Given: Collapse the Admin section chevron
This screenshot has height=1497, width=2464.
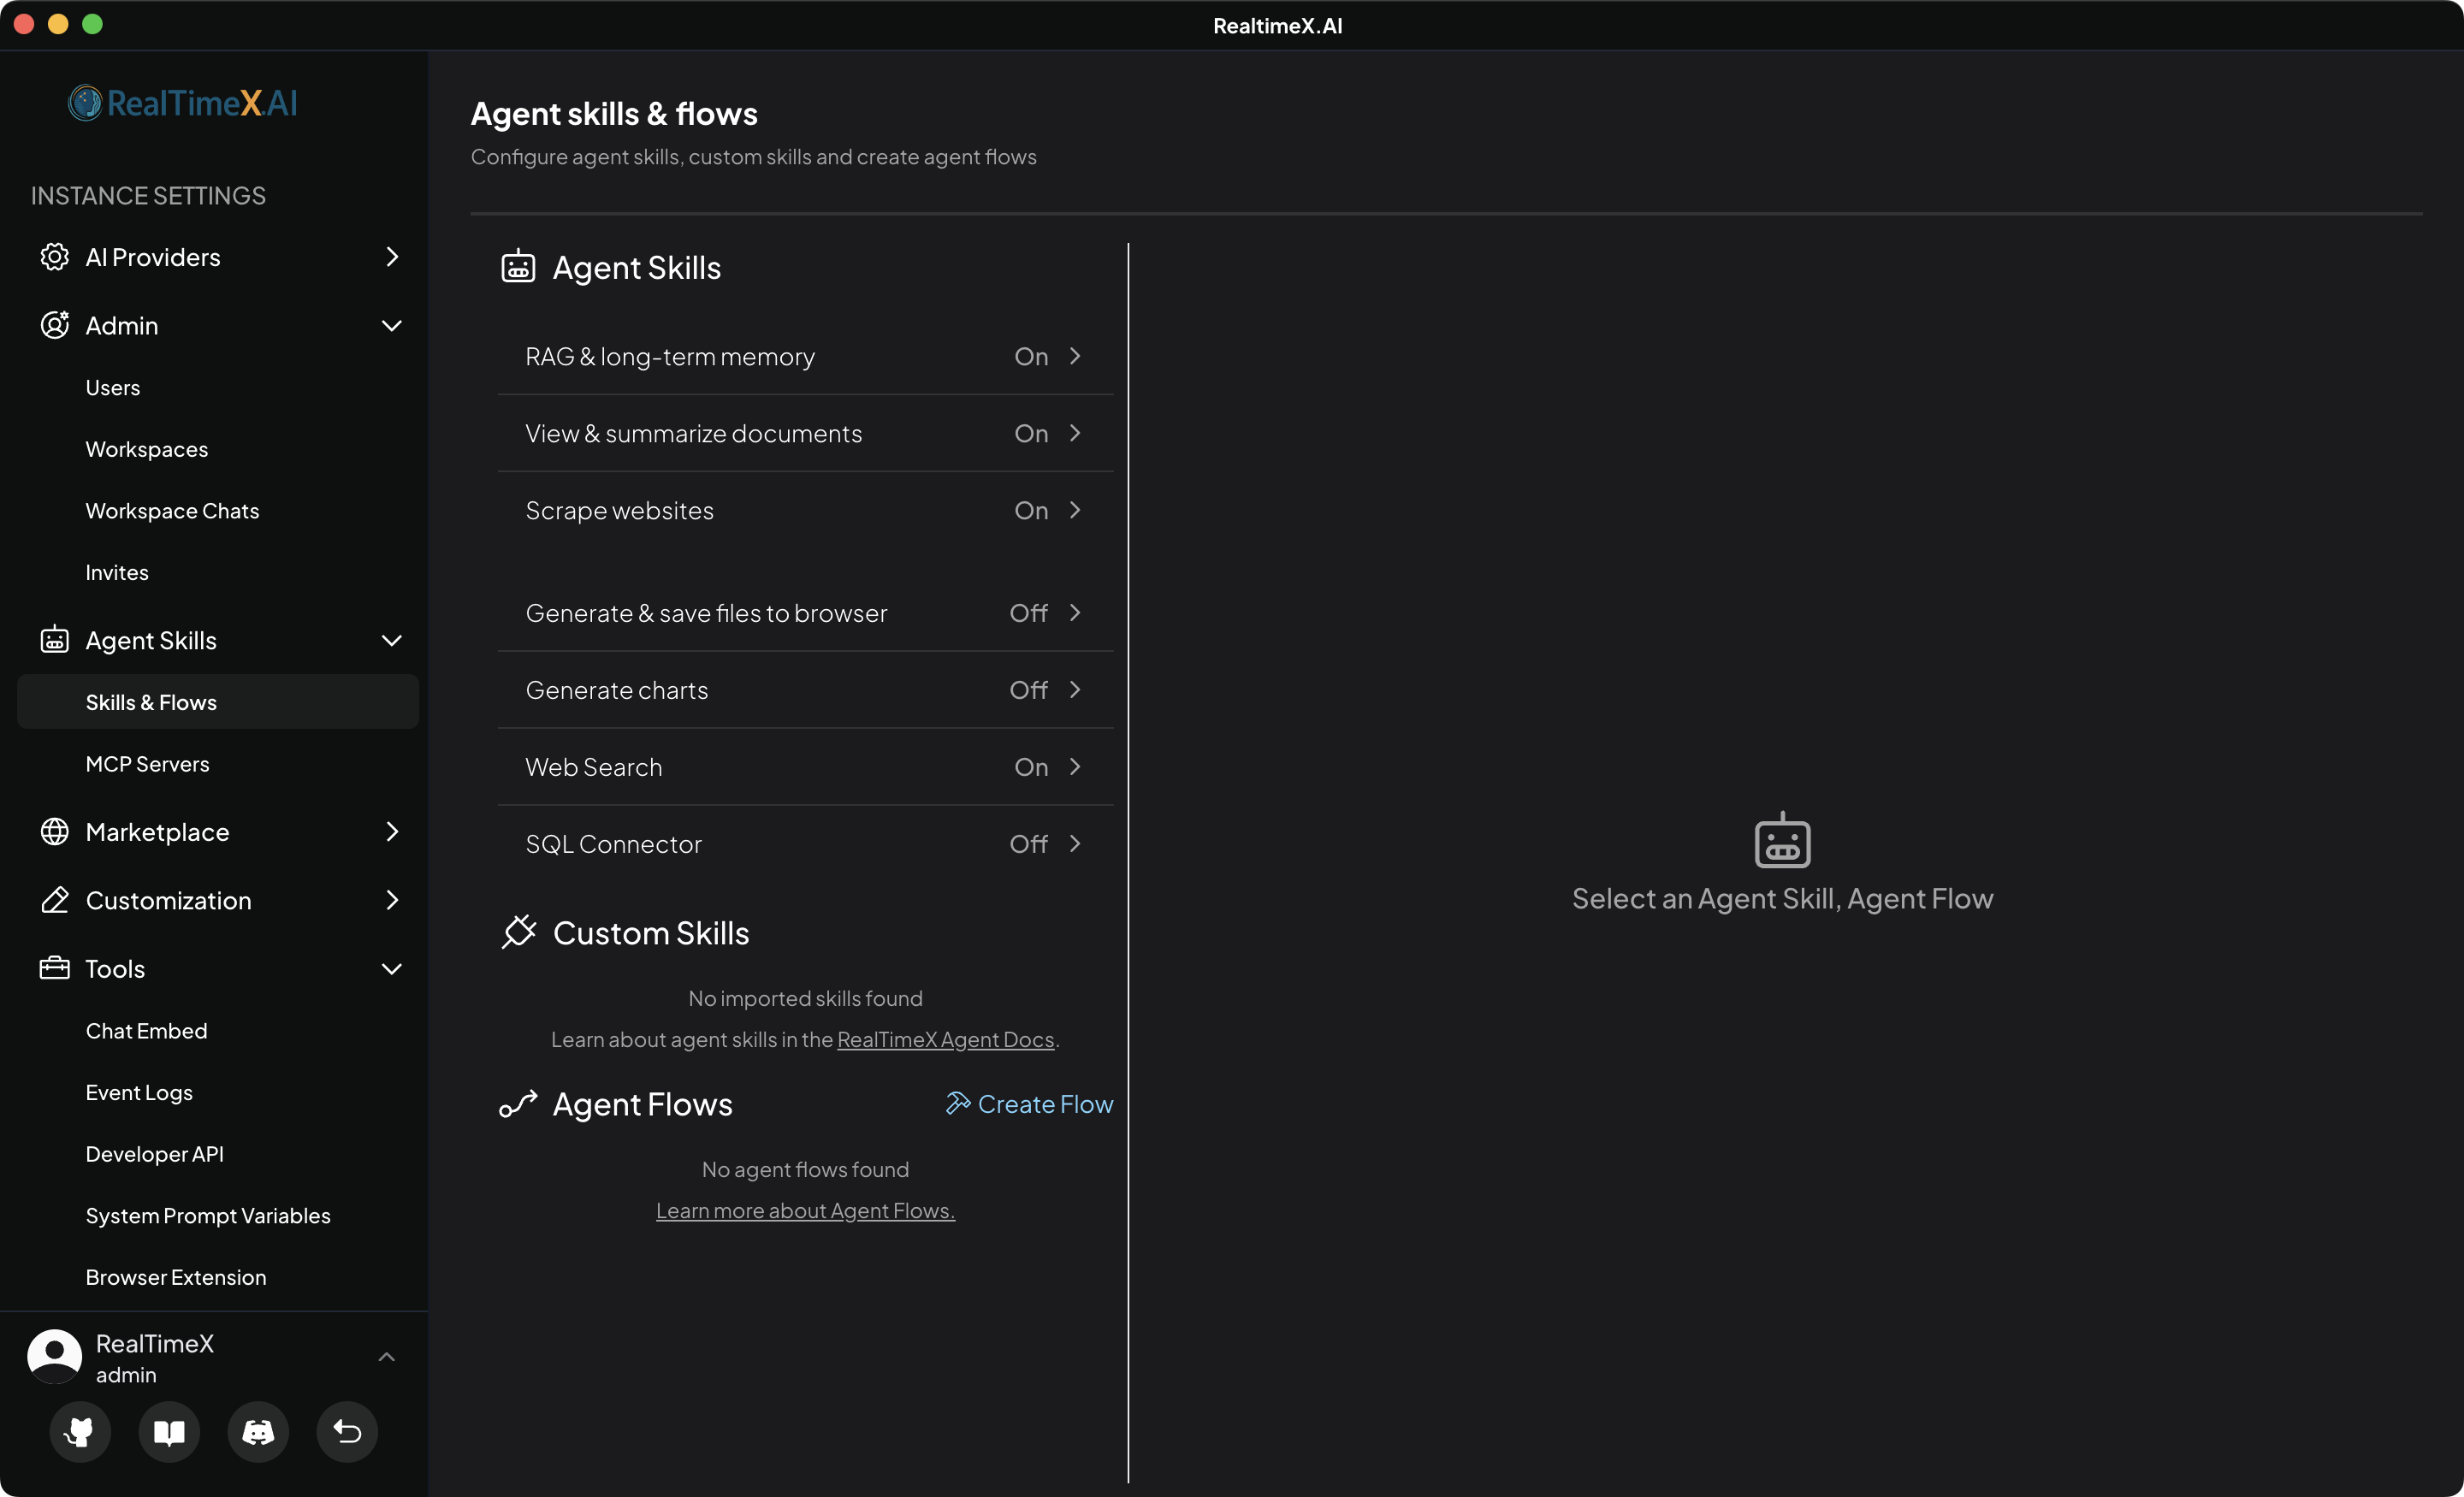Looking at the screenshot, I should pyautogui.click(x=392, y=326).
